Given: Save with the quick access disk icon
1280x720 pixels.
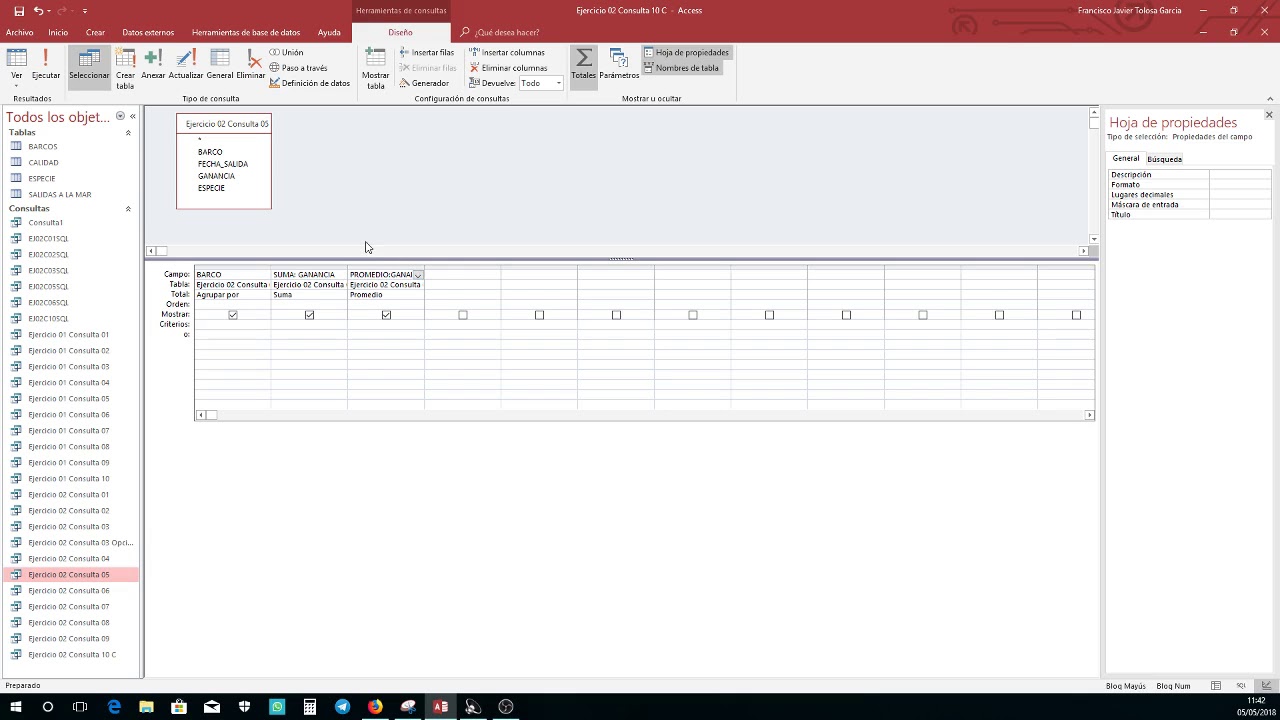Looking at the screenshot, I should [18, 10].
